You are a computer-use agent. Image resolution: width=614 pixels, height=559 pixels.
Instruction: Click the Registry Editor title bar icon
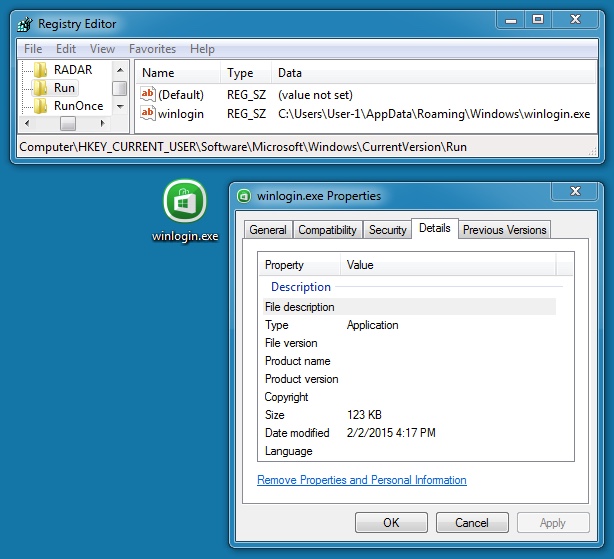point(26,23)
